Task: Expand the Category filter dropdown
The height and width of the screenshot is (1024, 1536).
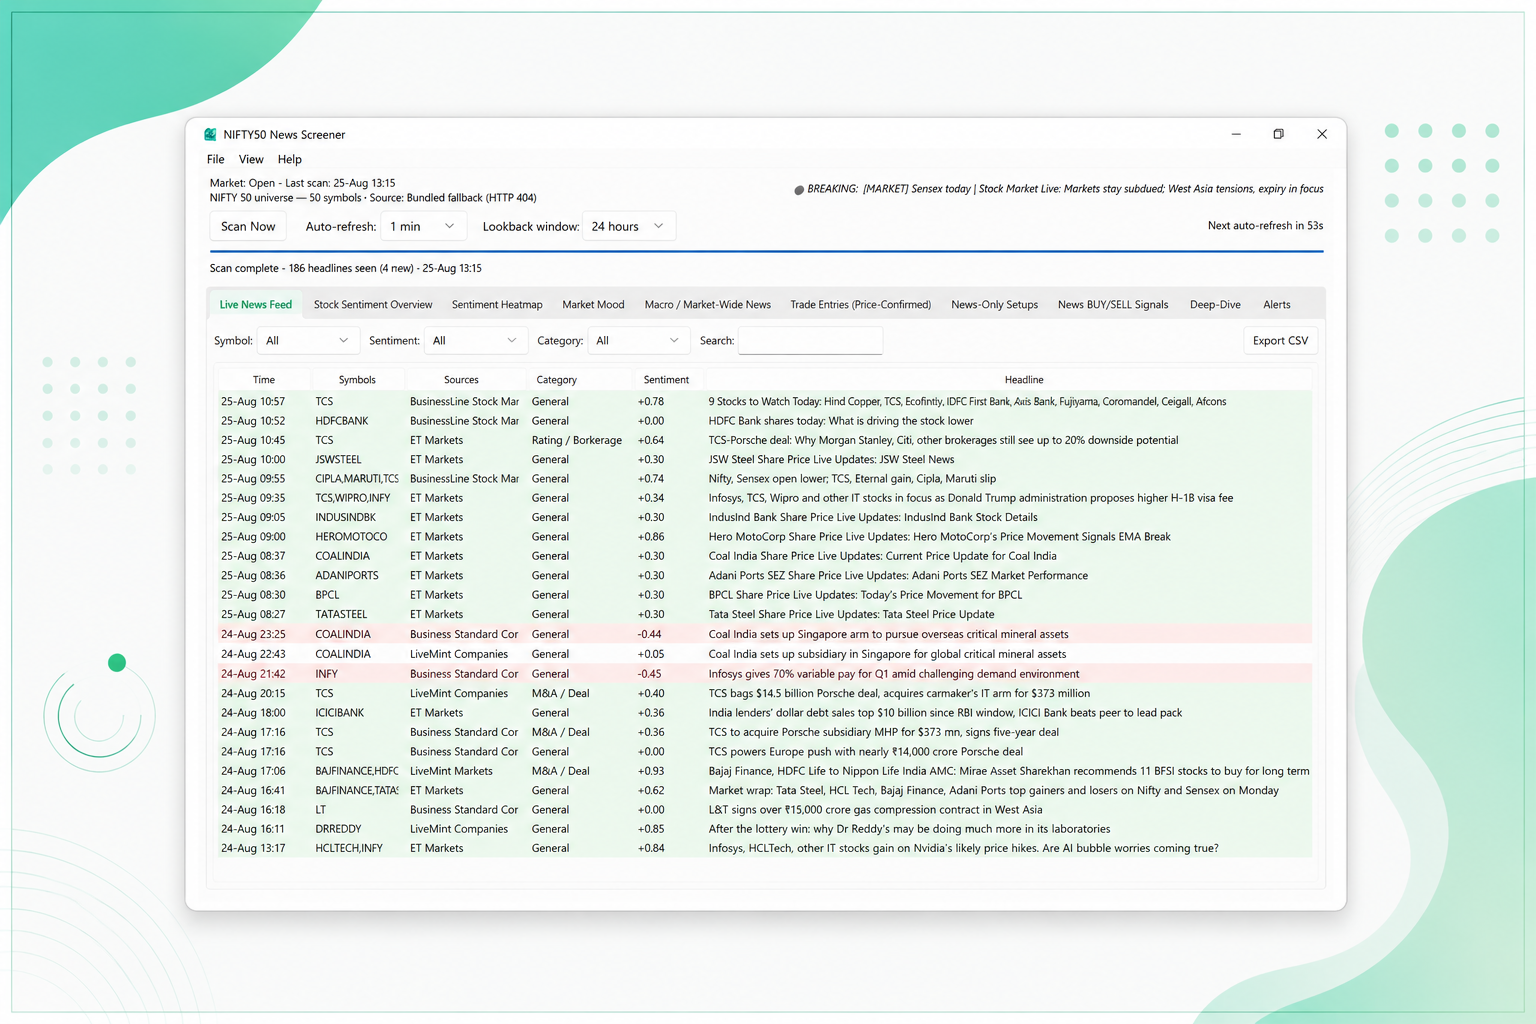Action: click(638, 341)
